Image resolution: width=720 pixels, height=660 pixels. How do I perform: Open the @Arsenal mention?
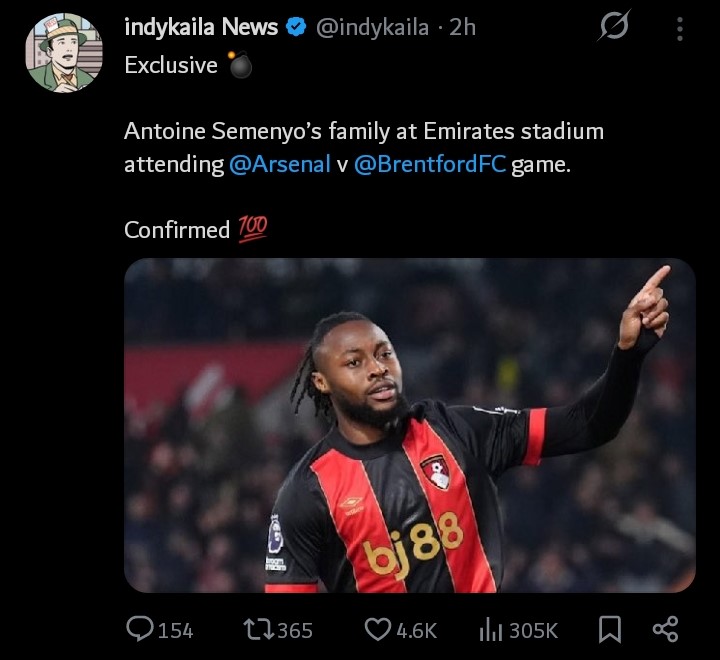pyautogui.click(x=280, y=165)
